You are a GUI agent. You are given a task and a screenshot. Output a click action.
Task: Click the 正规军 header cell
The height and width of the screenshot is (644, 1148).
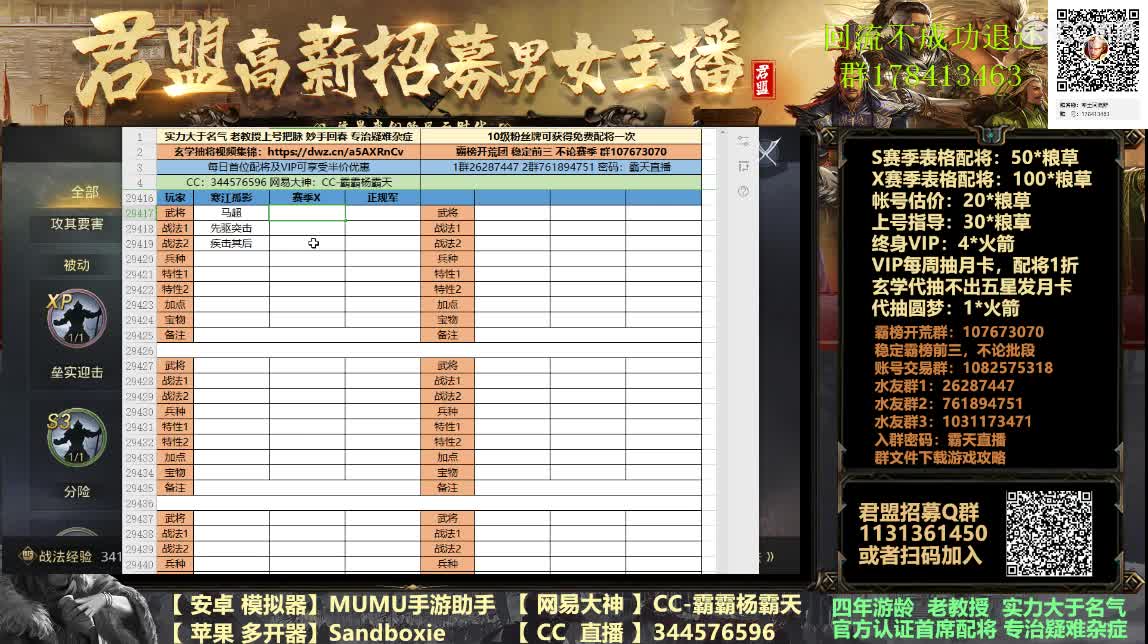pyautogui.click(x=382, y=198)
